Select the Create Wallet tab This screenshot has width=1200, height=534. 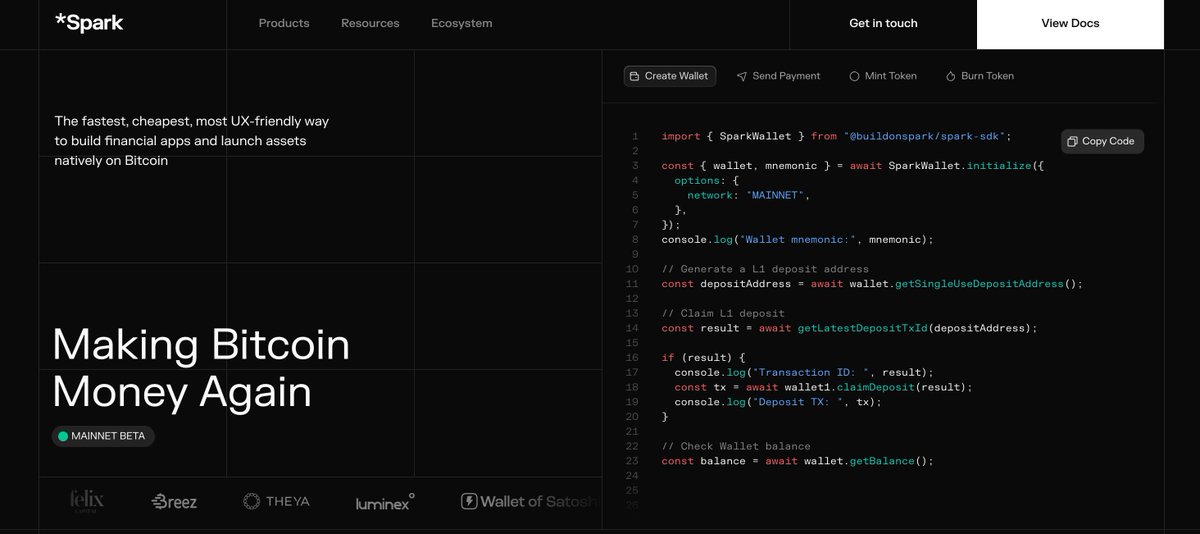669,76
